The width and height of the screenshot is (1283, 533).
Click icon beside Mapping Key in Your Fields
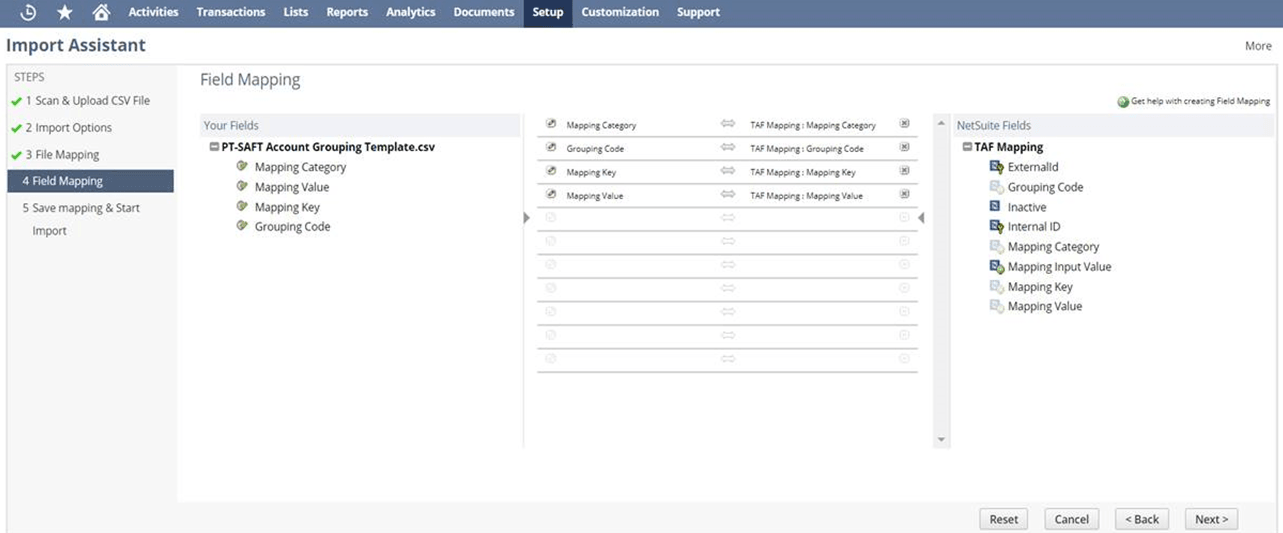pos(243,206)
